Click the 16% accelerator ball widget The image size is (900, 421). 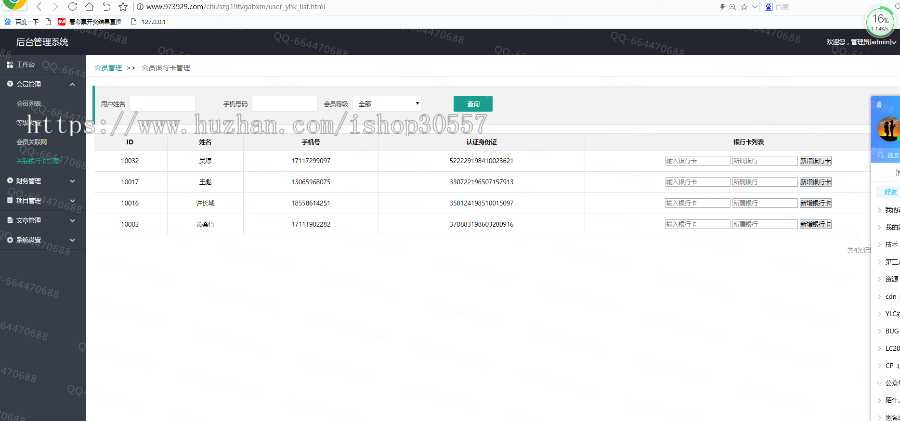[x=879, y=21]
